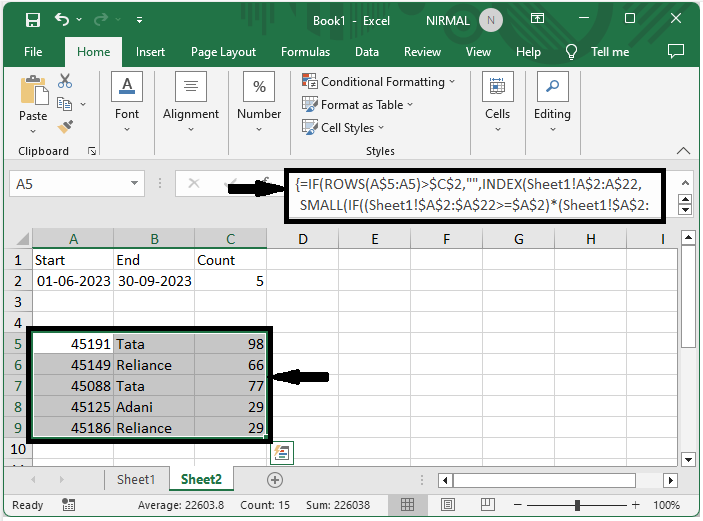Viewport: 703px width, 521px height.
Task: Open the View tab
Action: tap(478, 52)
